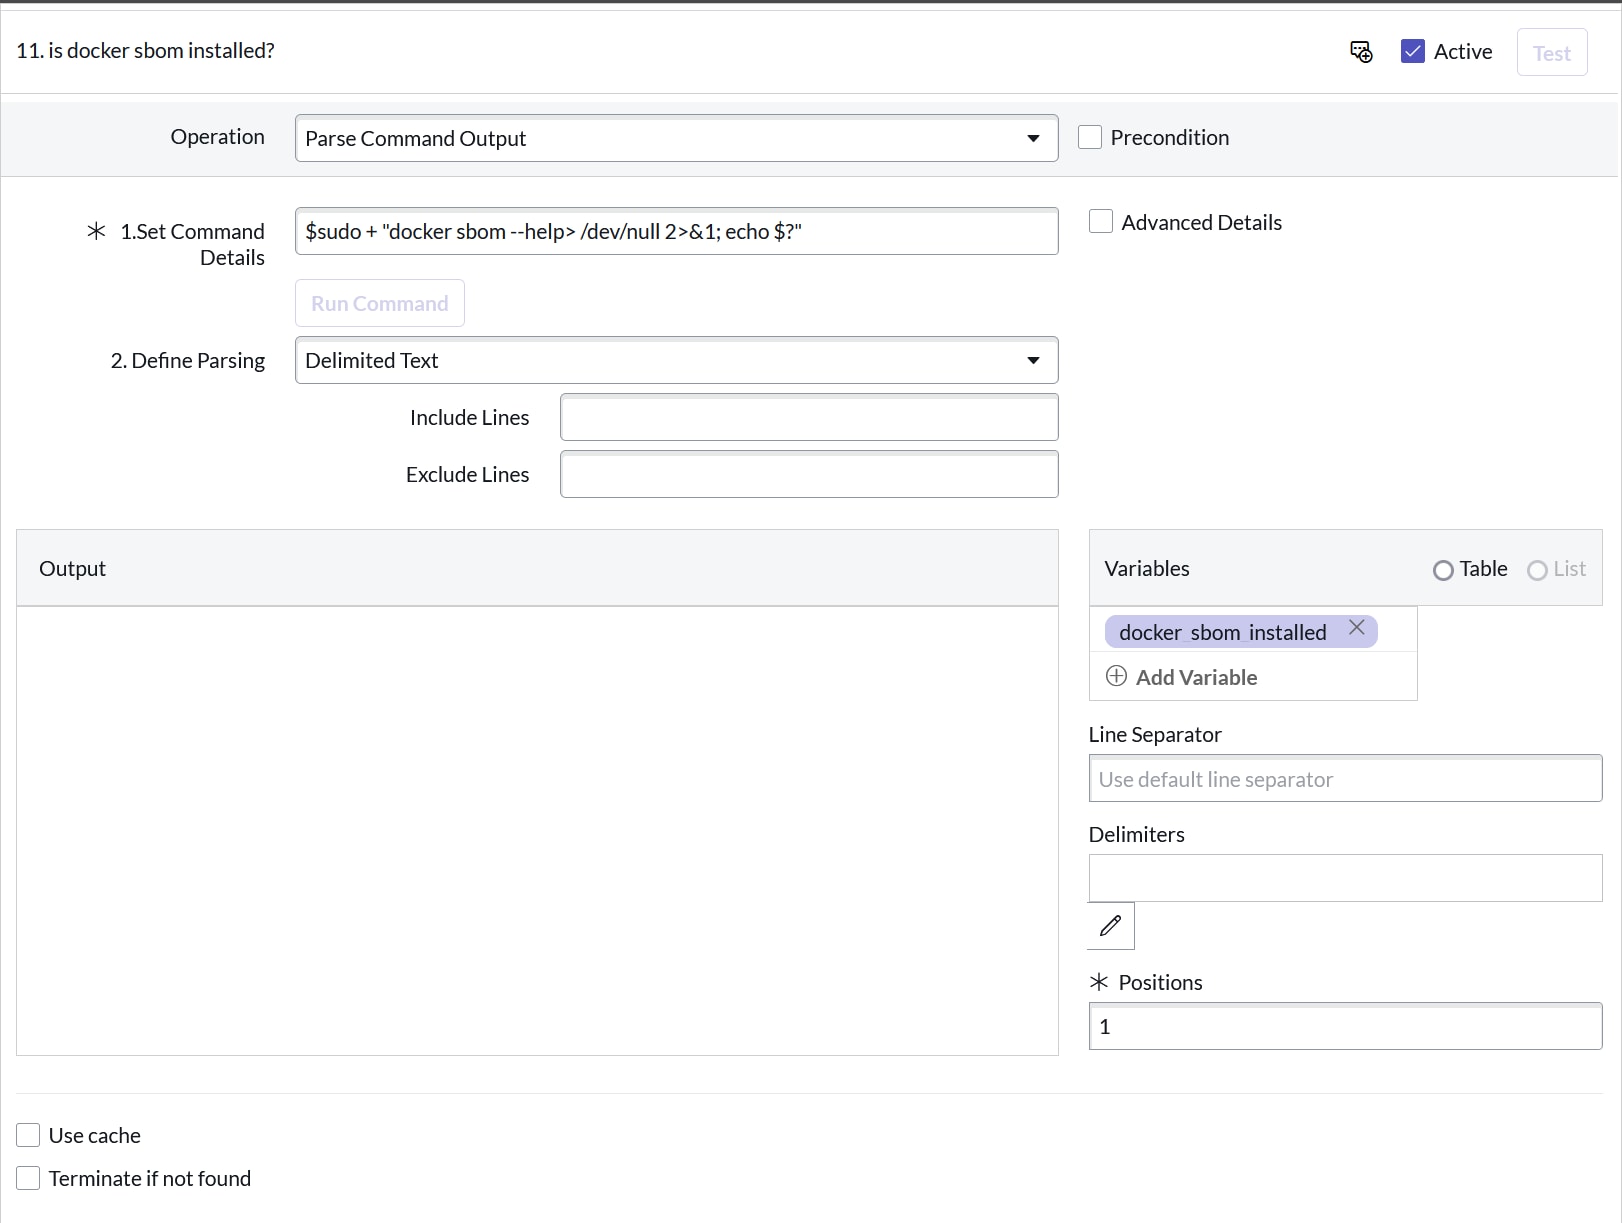
Task: Select the Table radio button for Variables
Action: click(x=1442, y=570)
